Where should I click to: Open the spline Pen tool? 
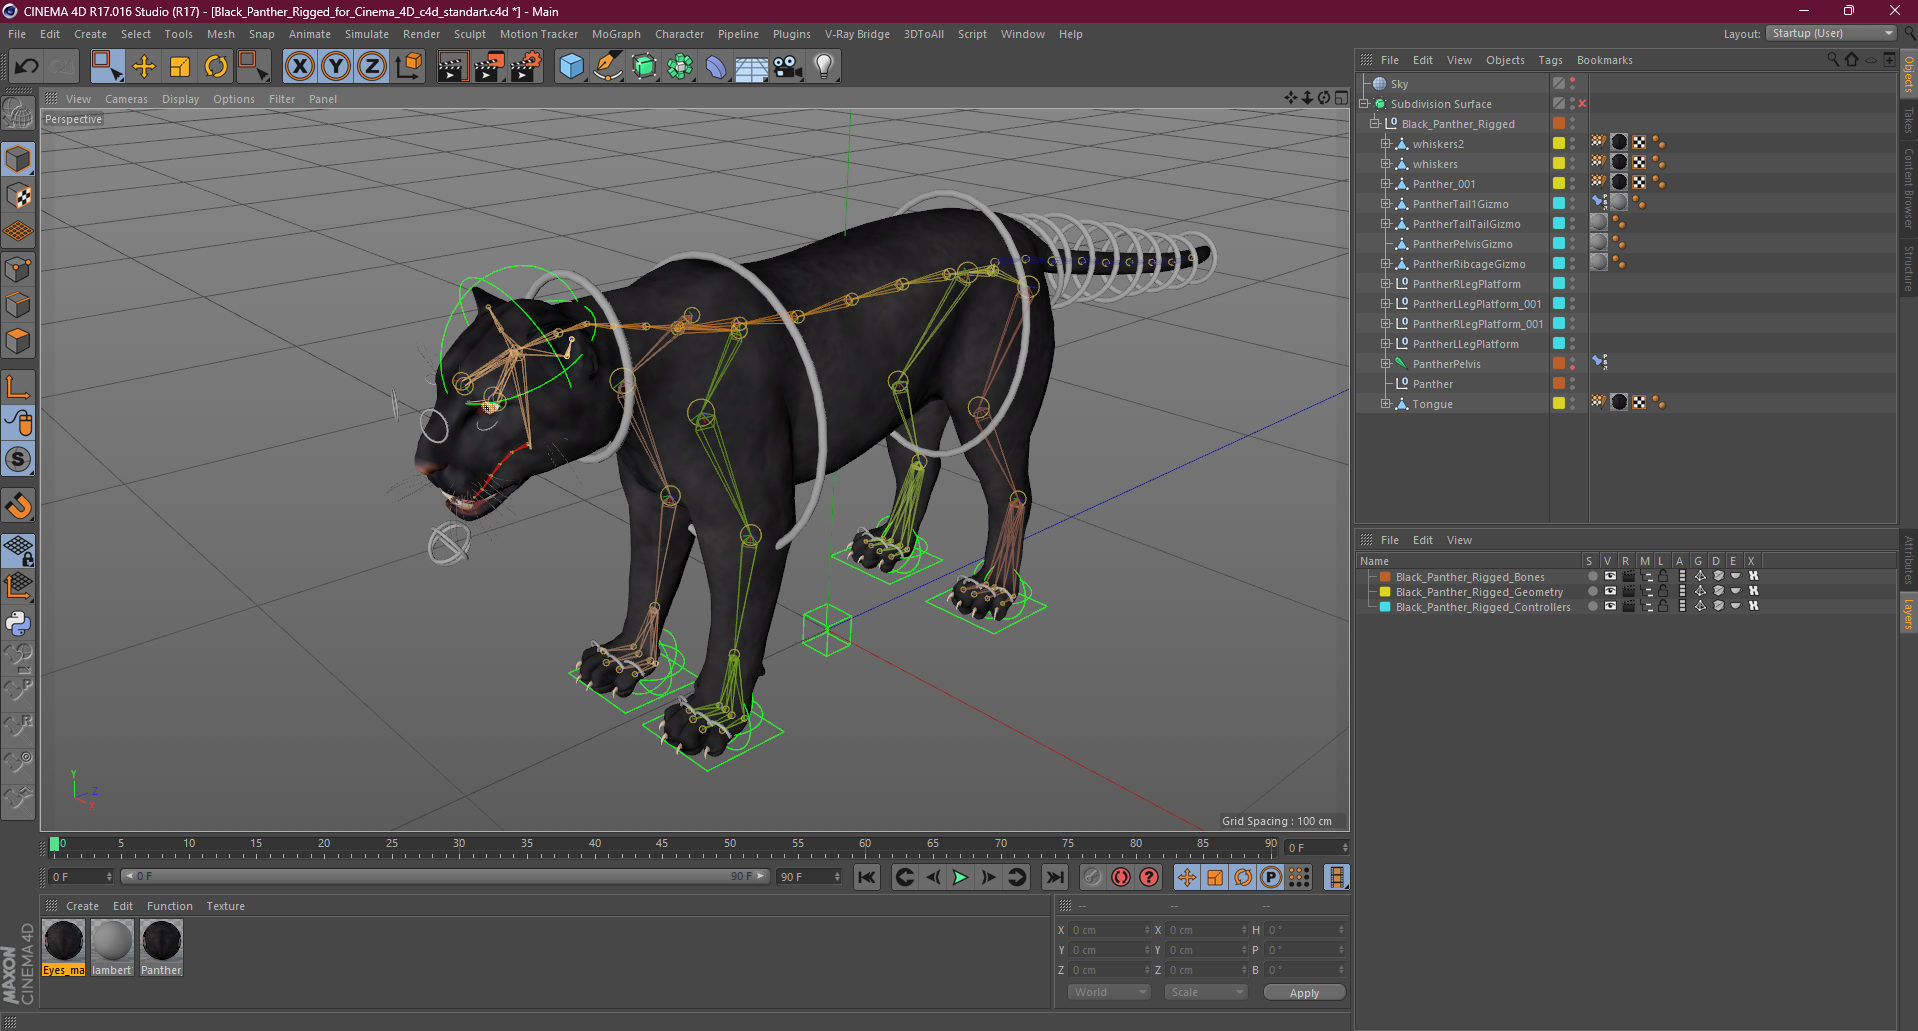coord(608,67)
